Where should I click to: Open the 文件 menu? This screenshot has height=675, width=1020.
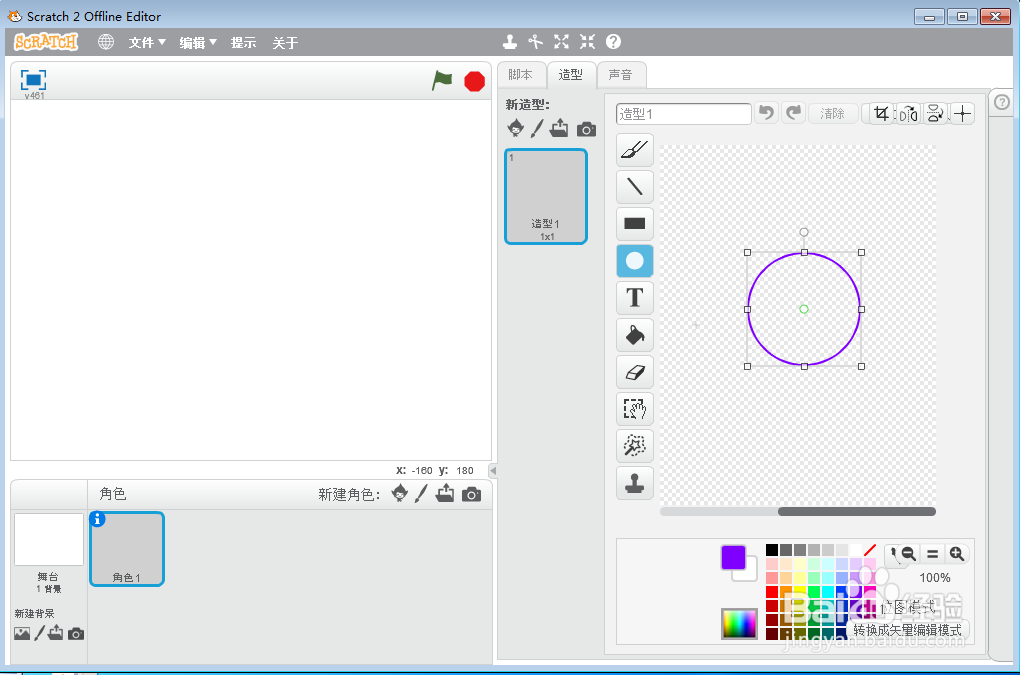click(x=147, y=43)
